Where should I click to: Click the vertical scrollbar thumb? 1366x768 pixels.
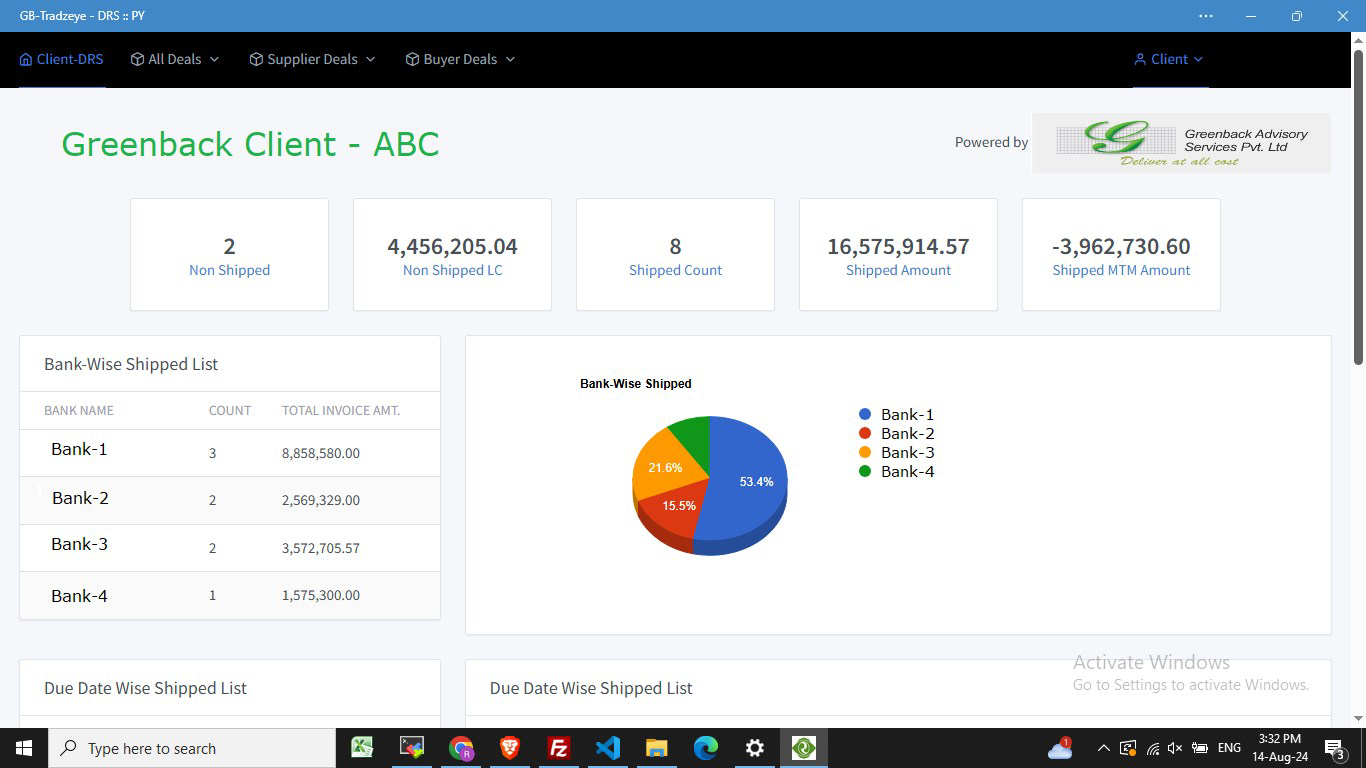pyautogui.click(x=1358, y=205)
